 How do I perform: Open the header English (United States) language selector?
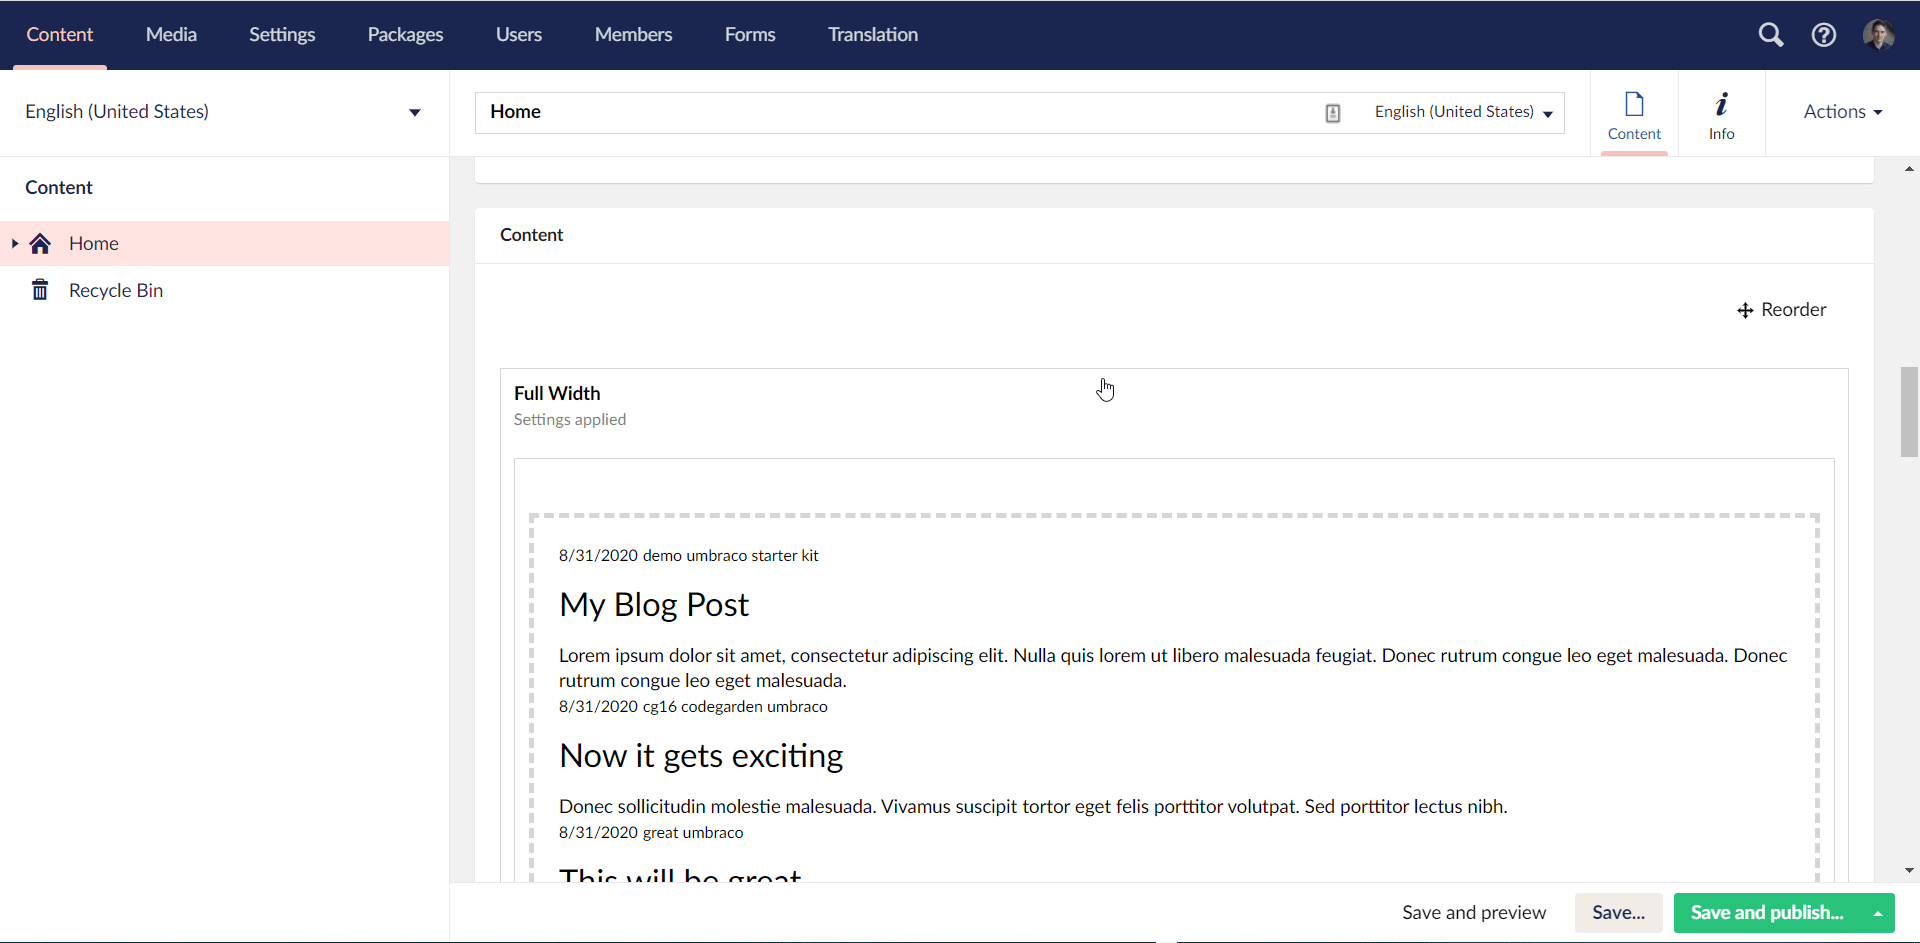click(1463, 112)
